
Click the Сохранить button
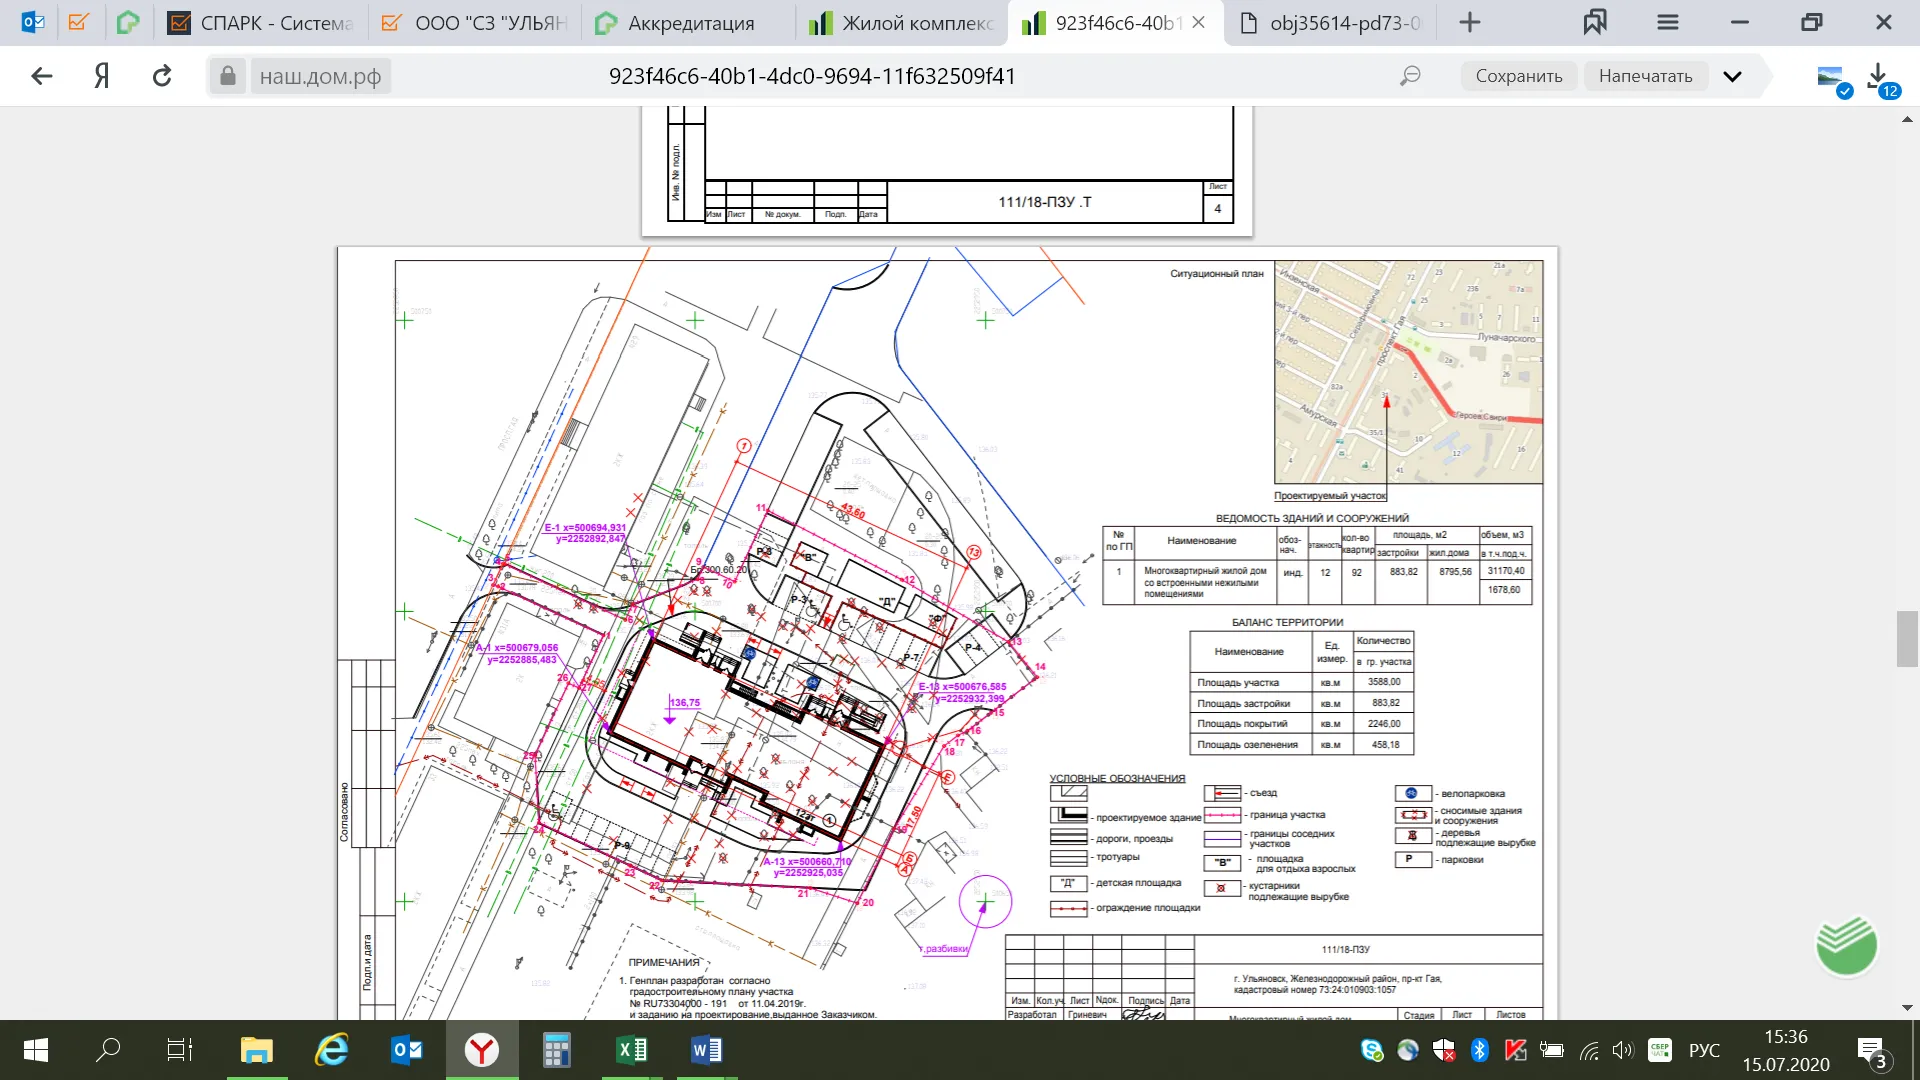(1518, 76)
